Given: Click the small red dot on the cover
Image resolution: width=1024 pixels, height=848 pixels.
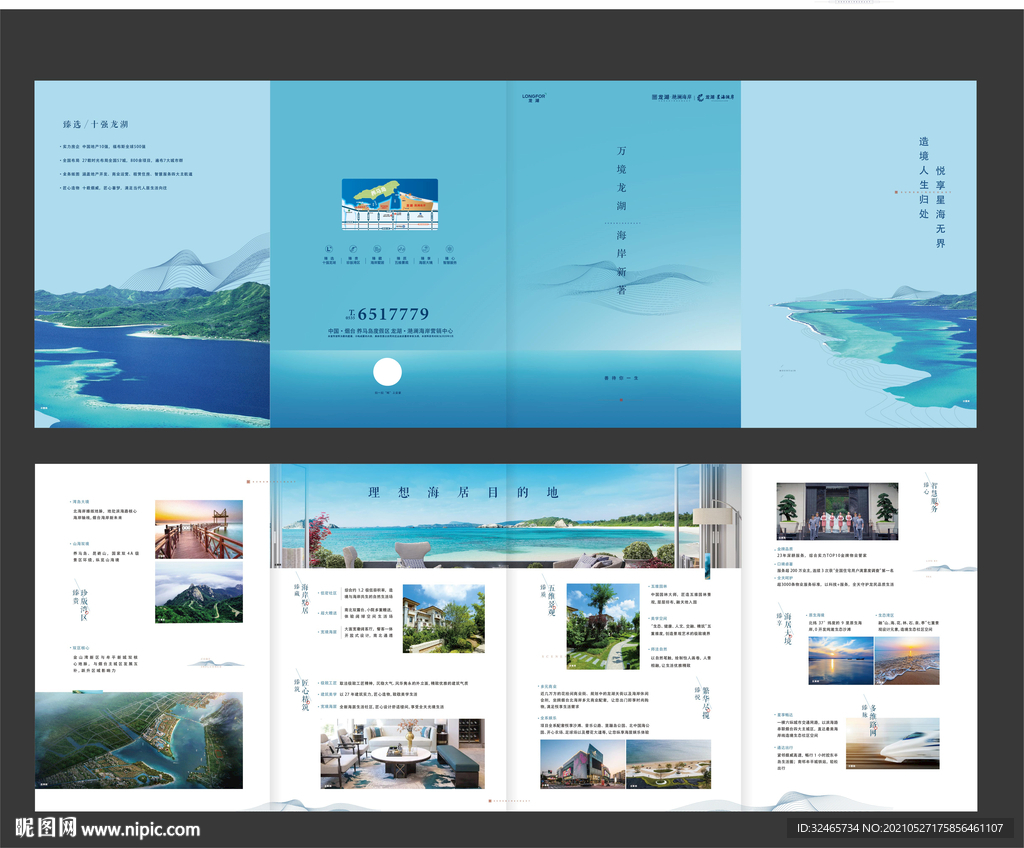Looking at the screenshot, I should [x=621, y=398].
